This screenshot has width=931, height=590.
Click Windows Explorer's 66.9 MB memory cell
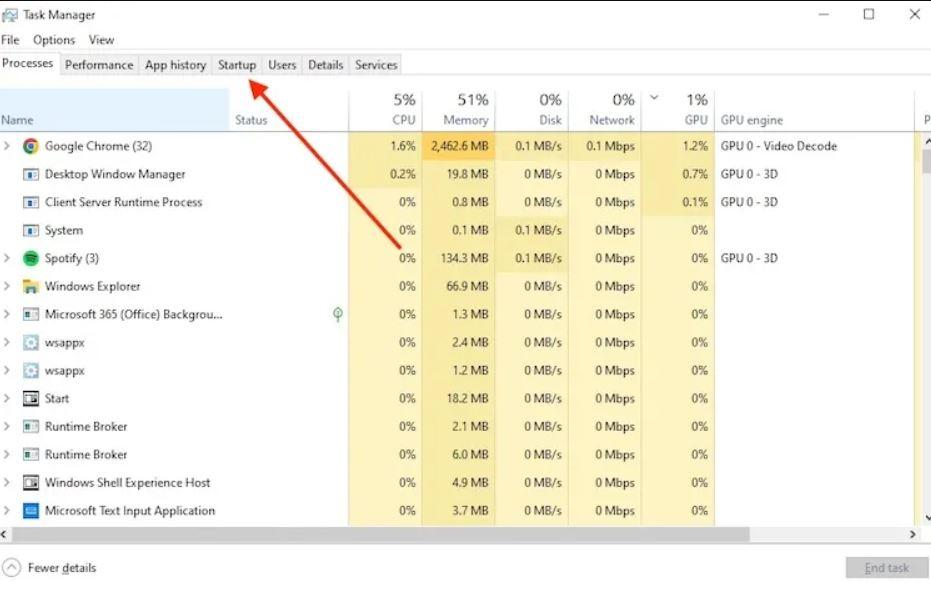pyautogui.click(x=458, y=286)
